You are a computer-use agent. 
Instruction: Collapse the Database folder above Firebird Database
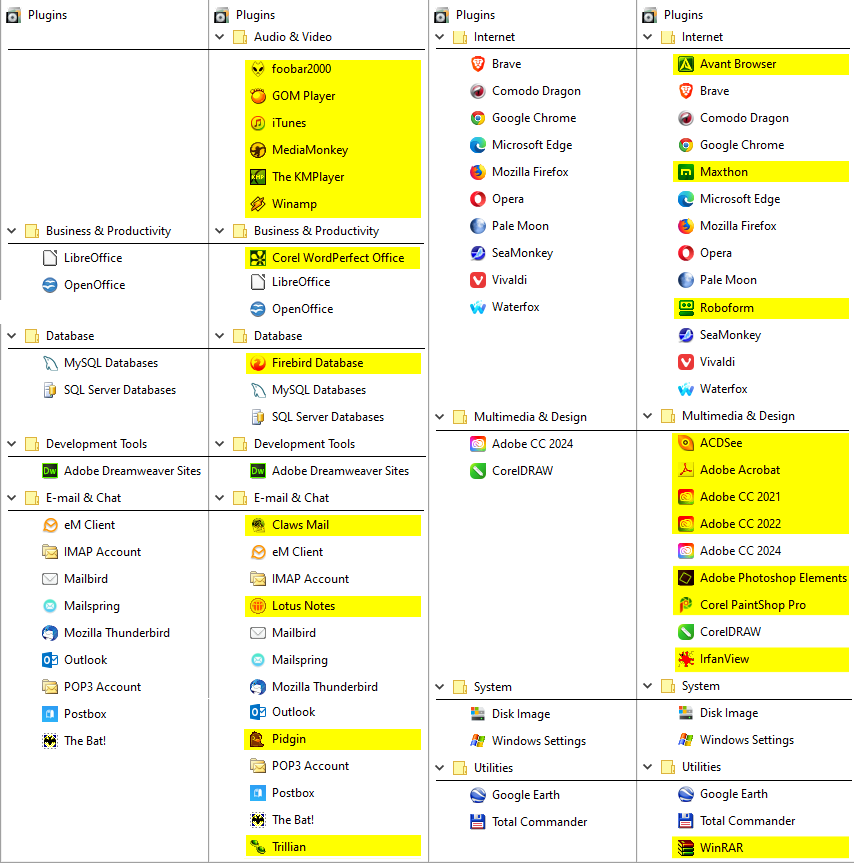coord(220,336)
